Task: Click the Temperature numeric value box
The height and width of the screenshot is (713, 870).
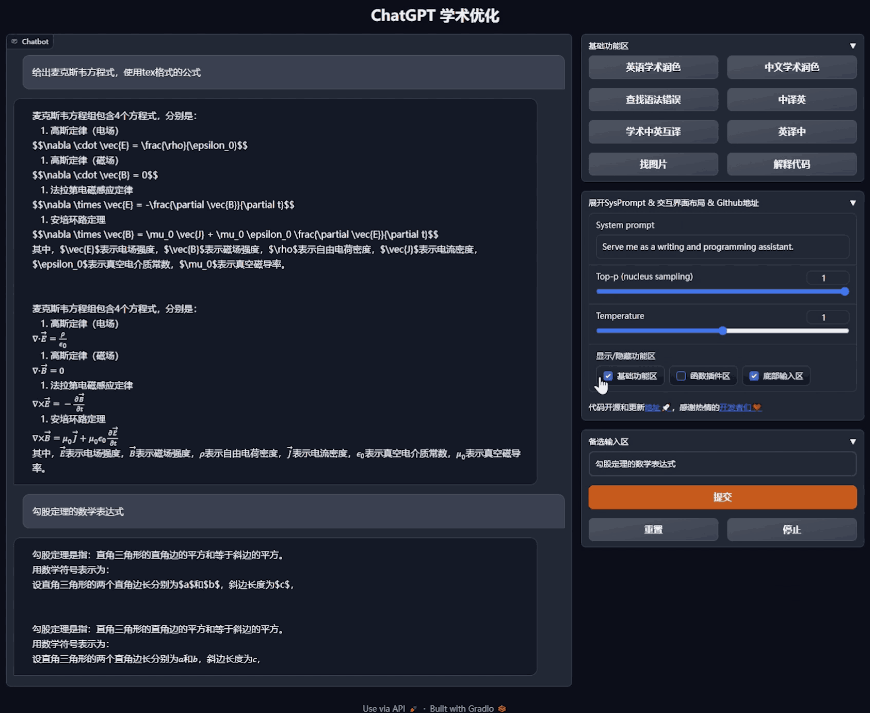Action: tap(827, 317)
